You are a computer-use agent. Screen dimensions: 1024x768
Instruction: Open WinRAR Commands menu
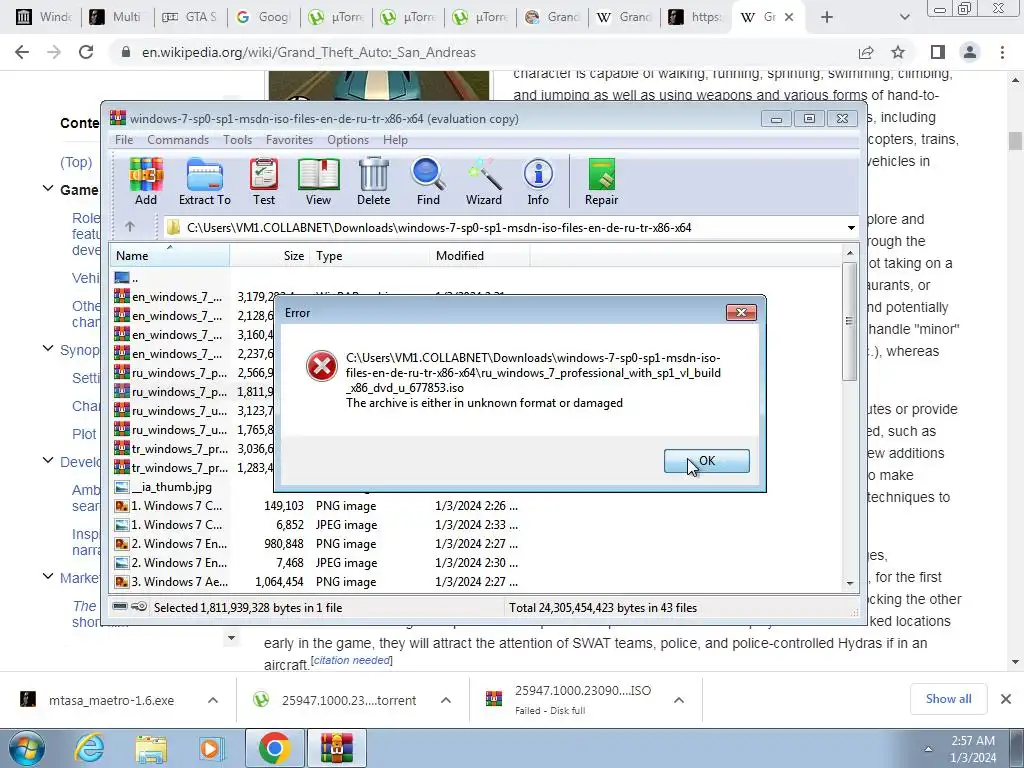pyautogui.click(x=178, y=140)
